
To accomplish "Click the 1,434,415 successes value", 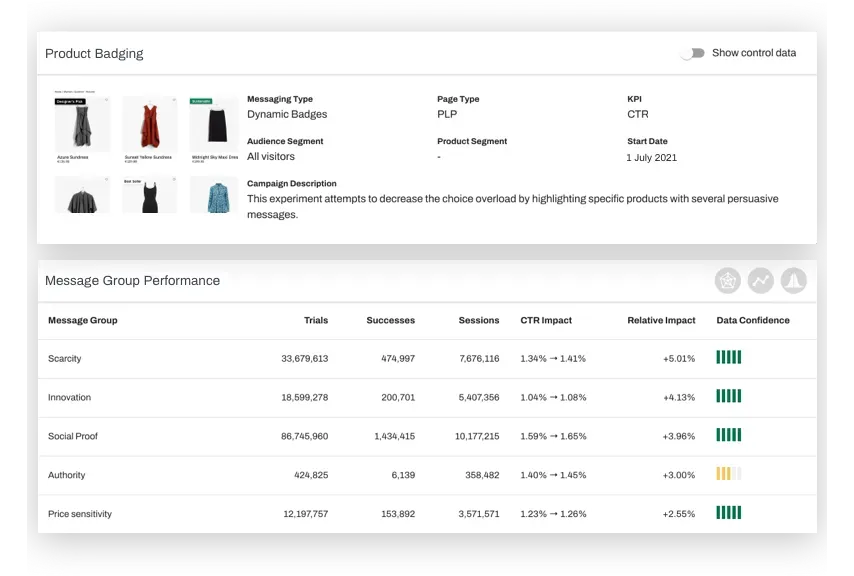I will tap(394, 436).
